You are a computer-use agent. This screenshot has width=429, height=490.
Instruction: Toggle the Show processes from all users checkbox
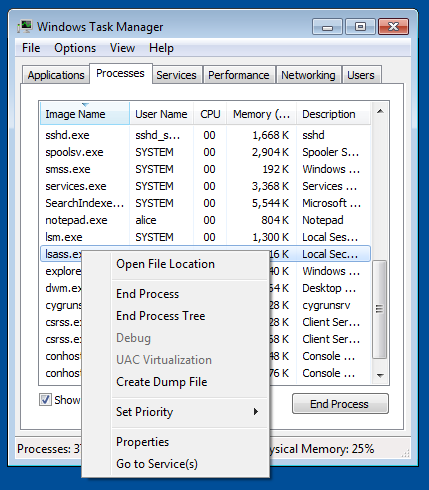(x=45, y=400)
